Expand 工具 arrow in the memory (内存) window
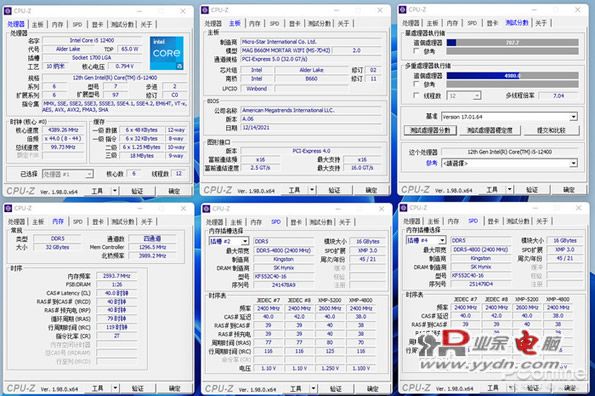Viewport: 595px width, 396px height. [x=115, y=388]
